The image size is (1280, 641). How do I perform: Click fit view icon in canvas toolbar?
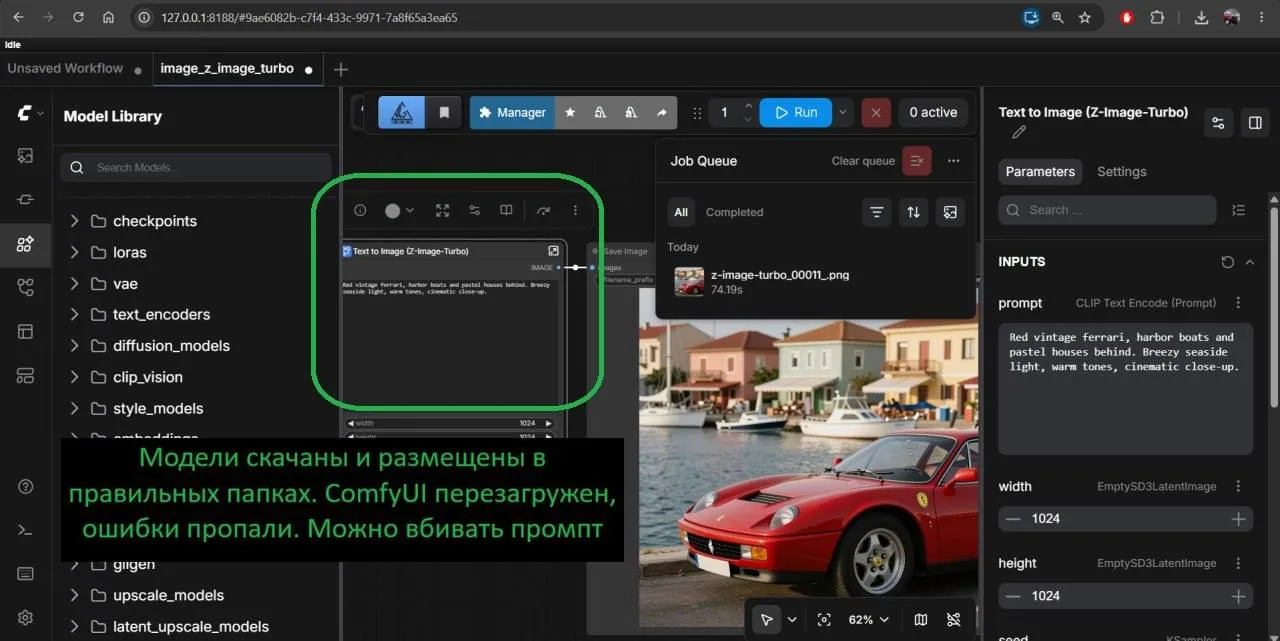pos(823,620)
